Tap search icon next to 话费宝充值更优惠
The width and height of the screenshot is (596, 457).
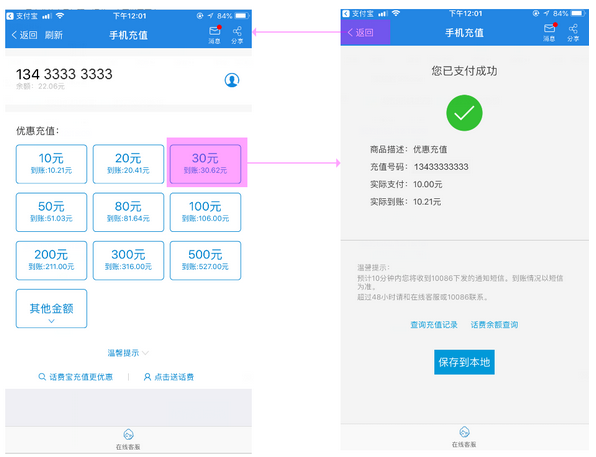42,377
